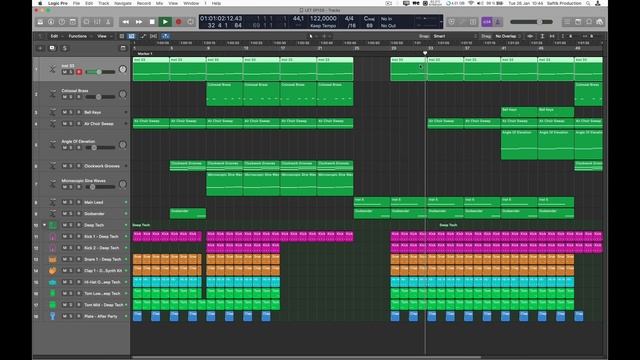Adjust the Colossal Brass track volume slider

point(100,97)
